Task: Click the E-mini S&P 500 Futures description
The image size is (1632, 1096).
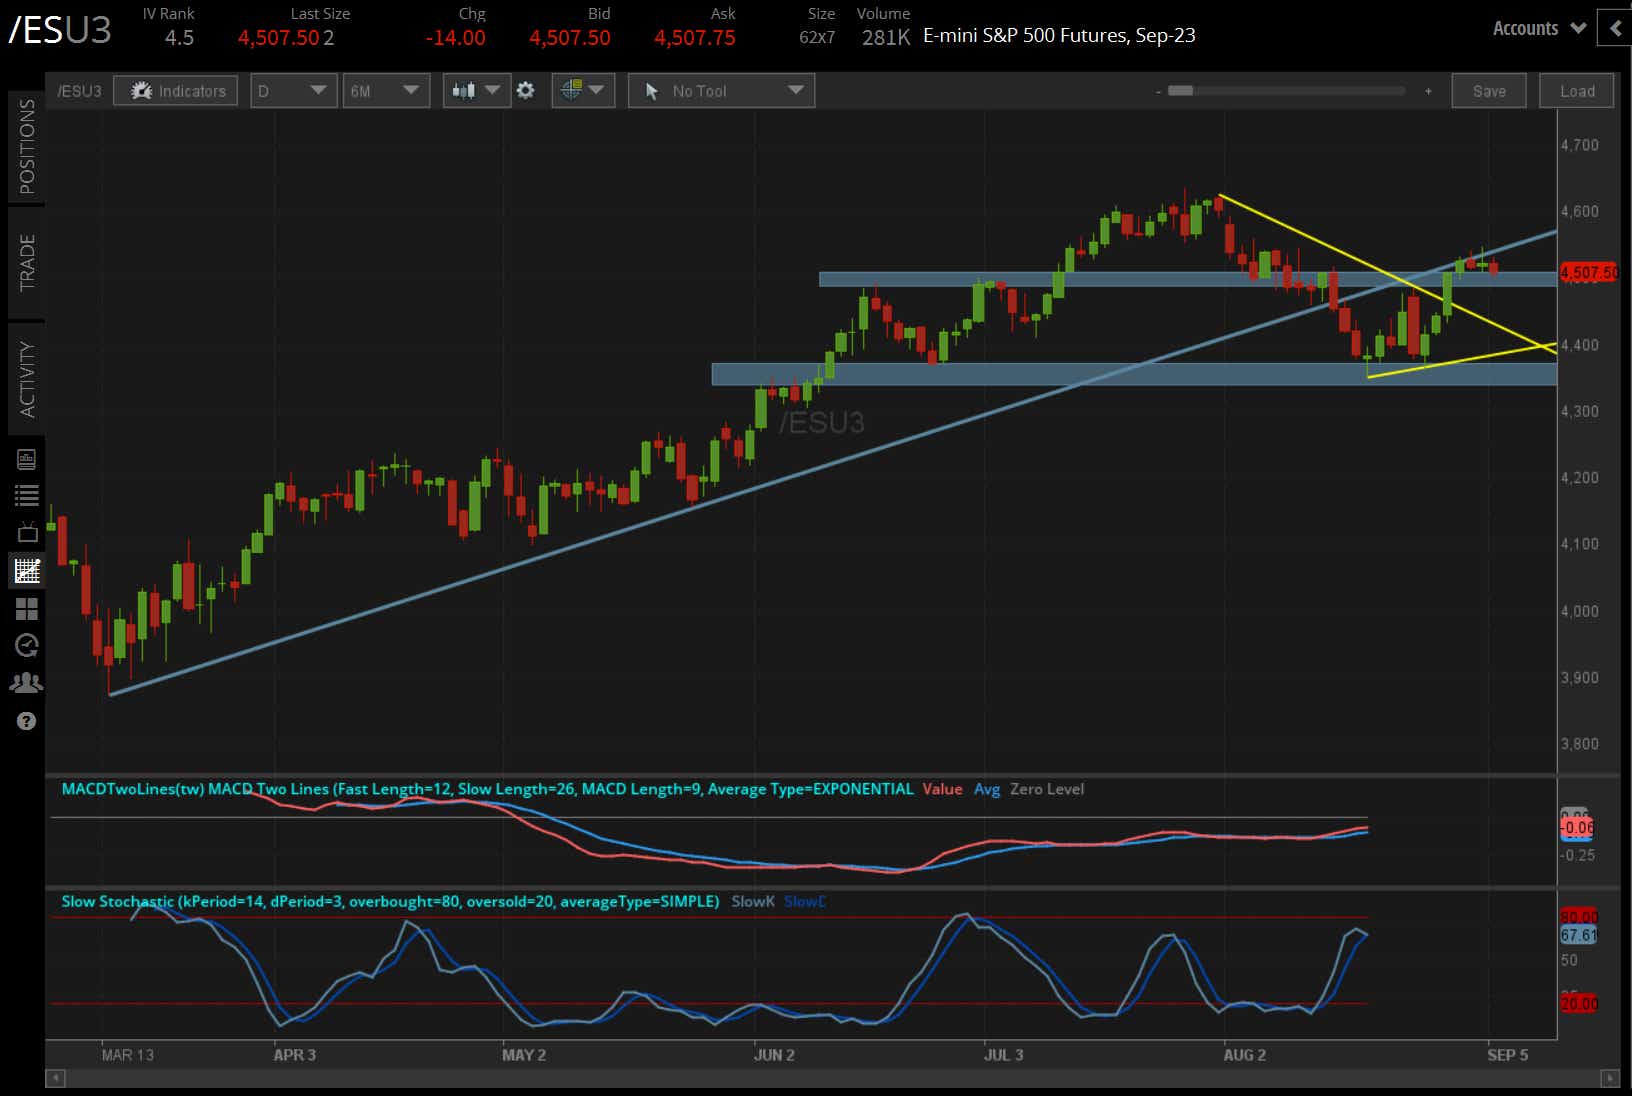Action: 1059,36
